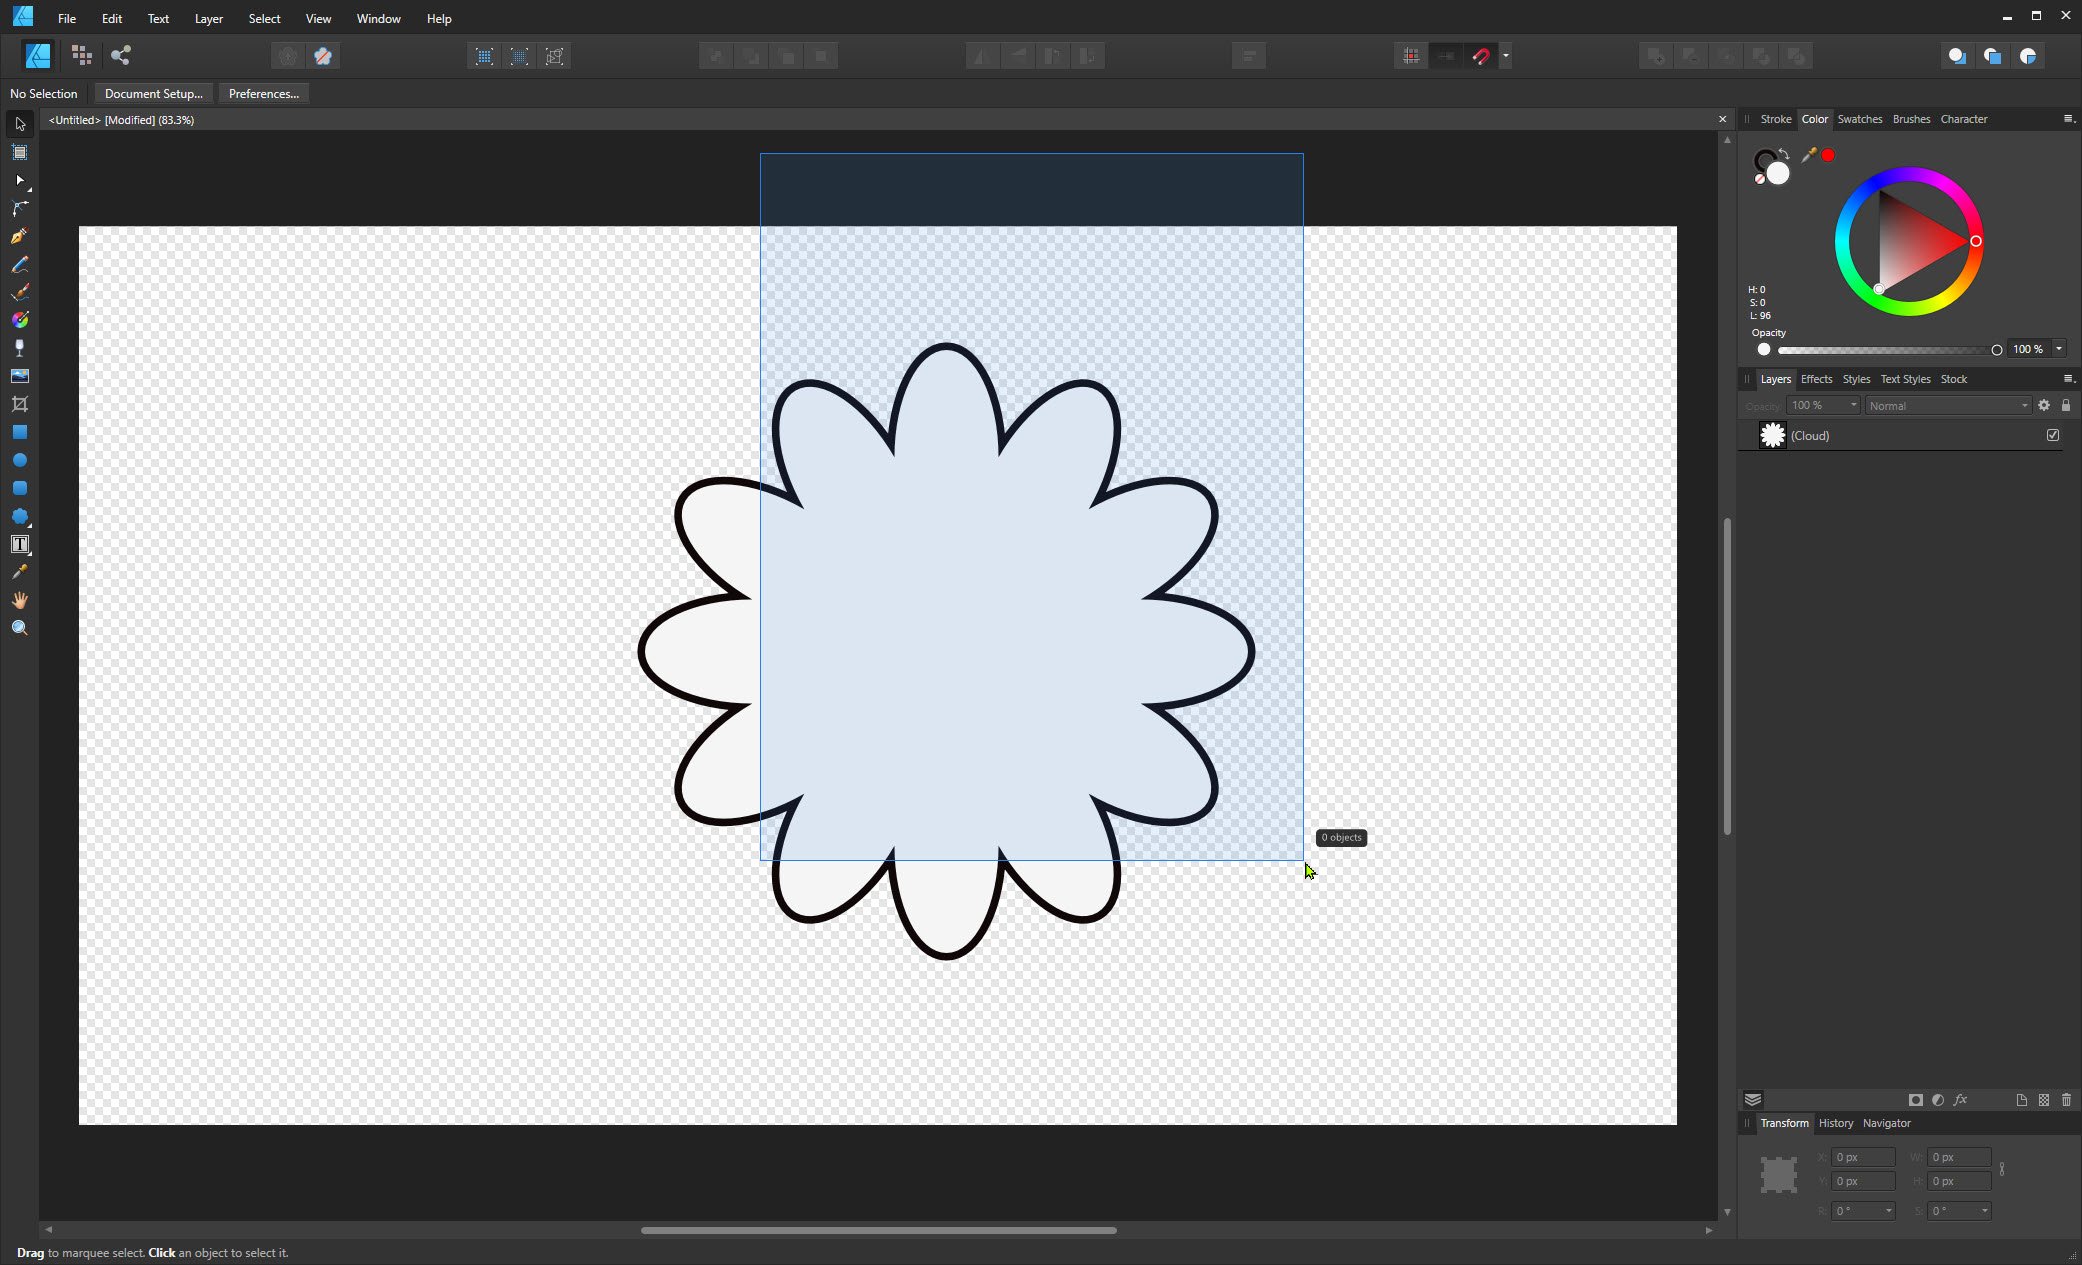Image resolution: width=2082 pixels, height=1265 pixels.
Task: Click Adjustments icon in Layers panel
Action: click(1938, 1100)
